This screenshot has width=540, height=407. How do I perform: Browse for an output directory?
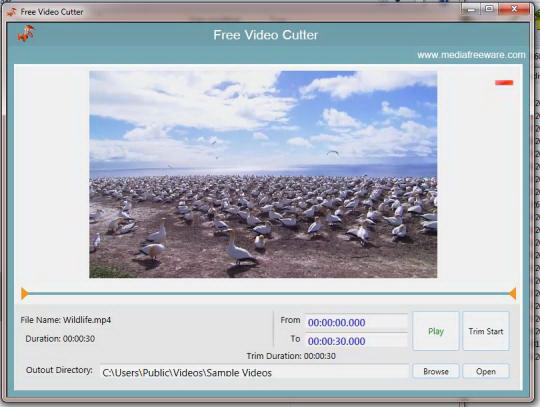436,372
